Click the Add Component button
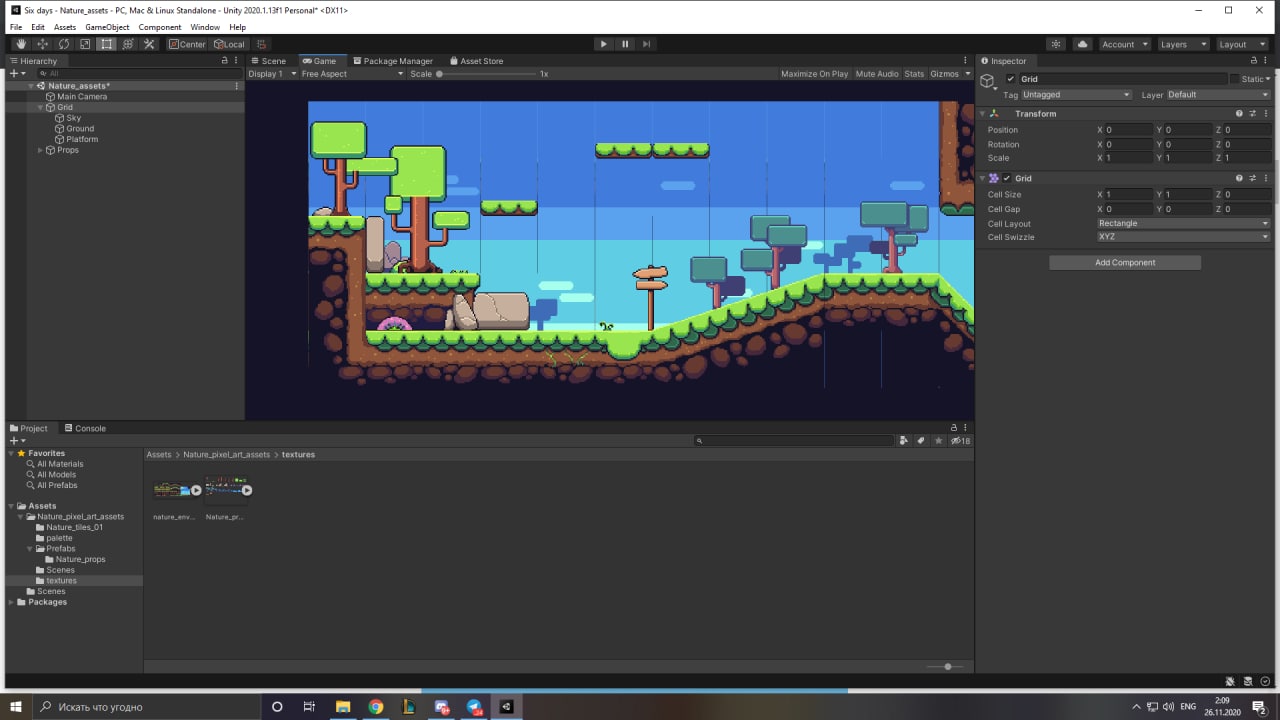The height and width of the screenshot is (720, 1280). pos(1124,263)
